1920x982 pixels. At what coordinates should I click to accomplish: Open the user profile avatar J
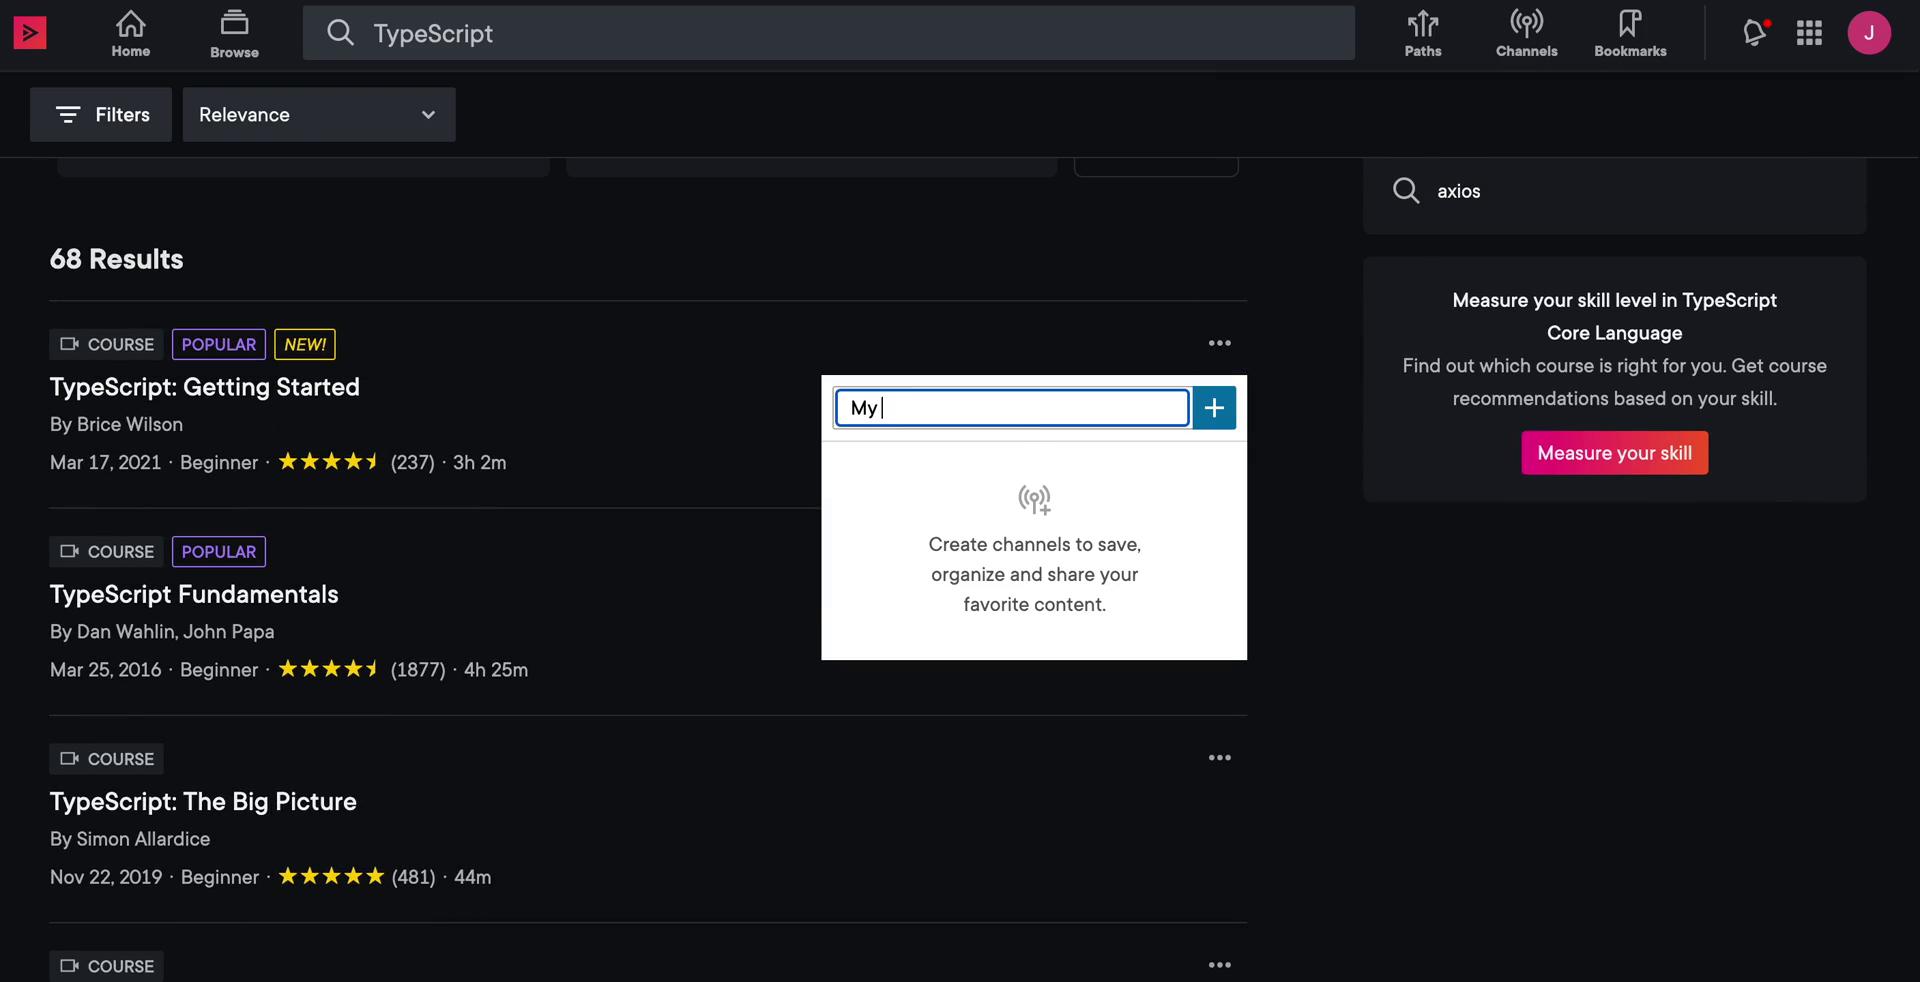(x=1869, y=33)
